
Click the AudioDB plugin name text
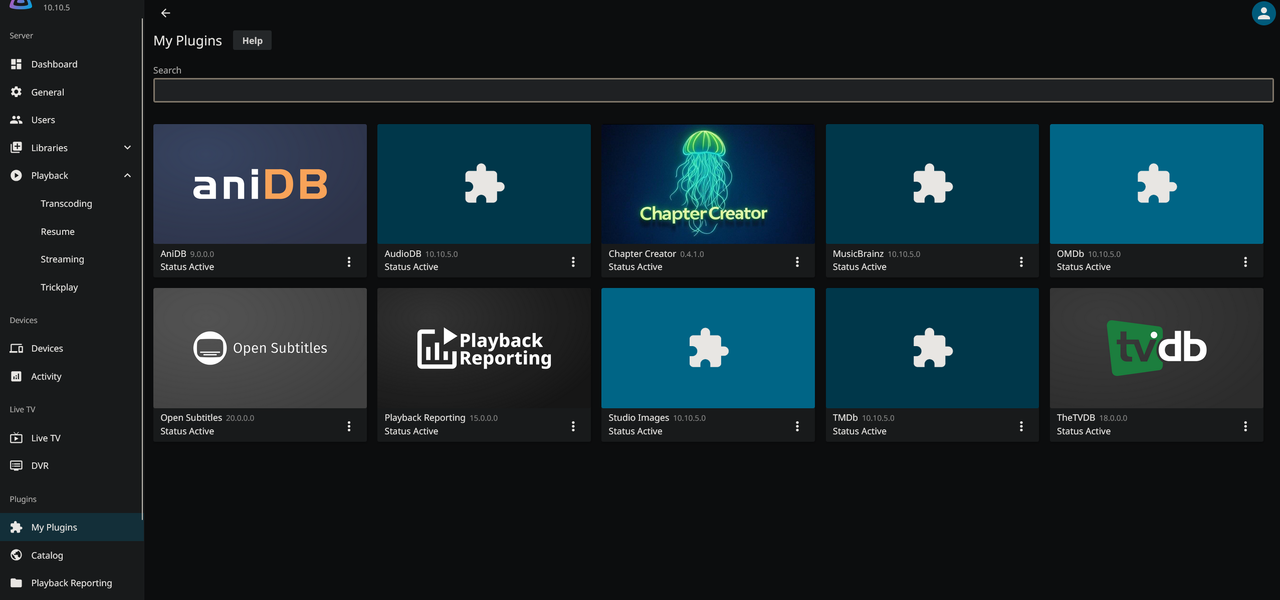click(403, 254)
